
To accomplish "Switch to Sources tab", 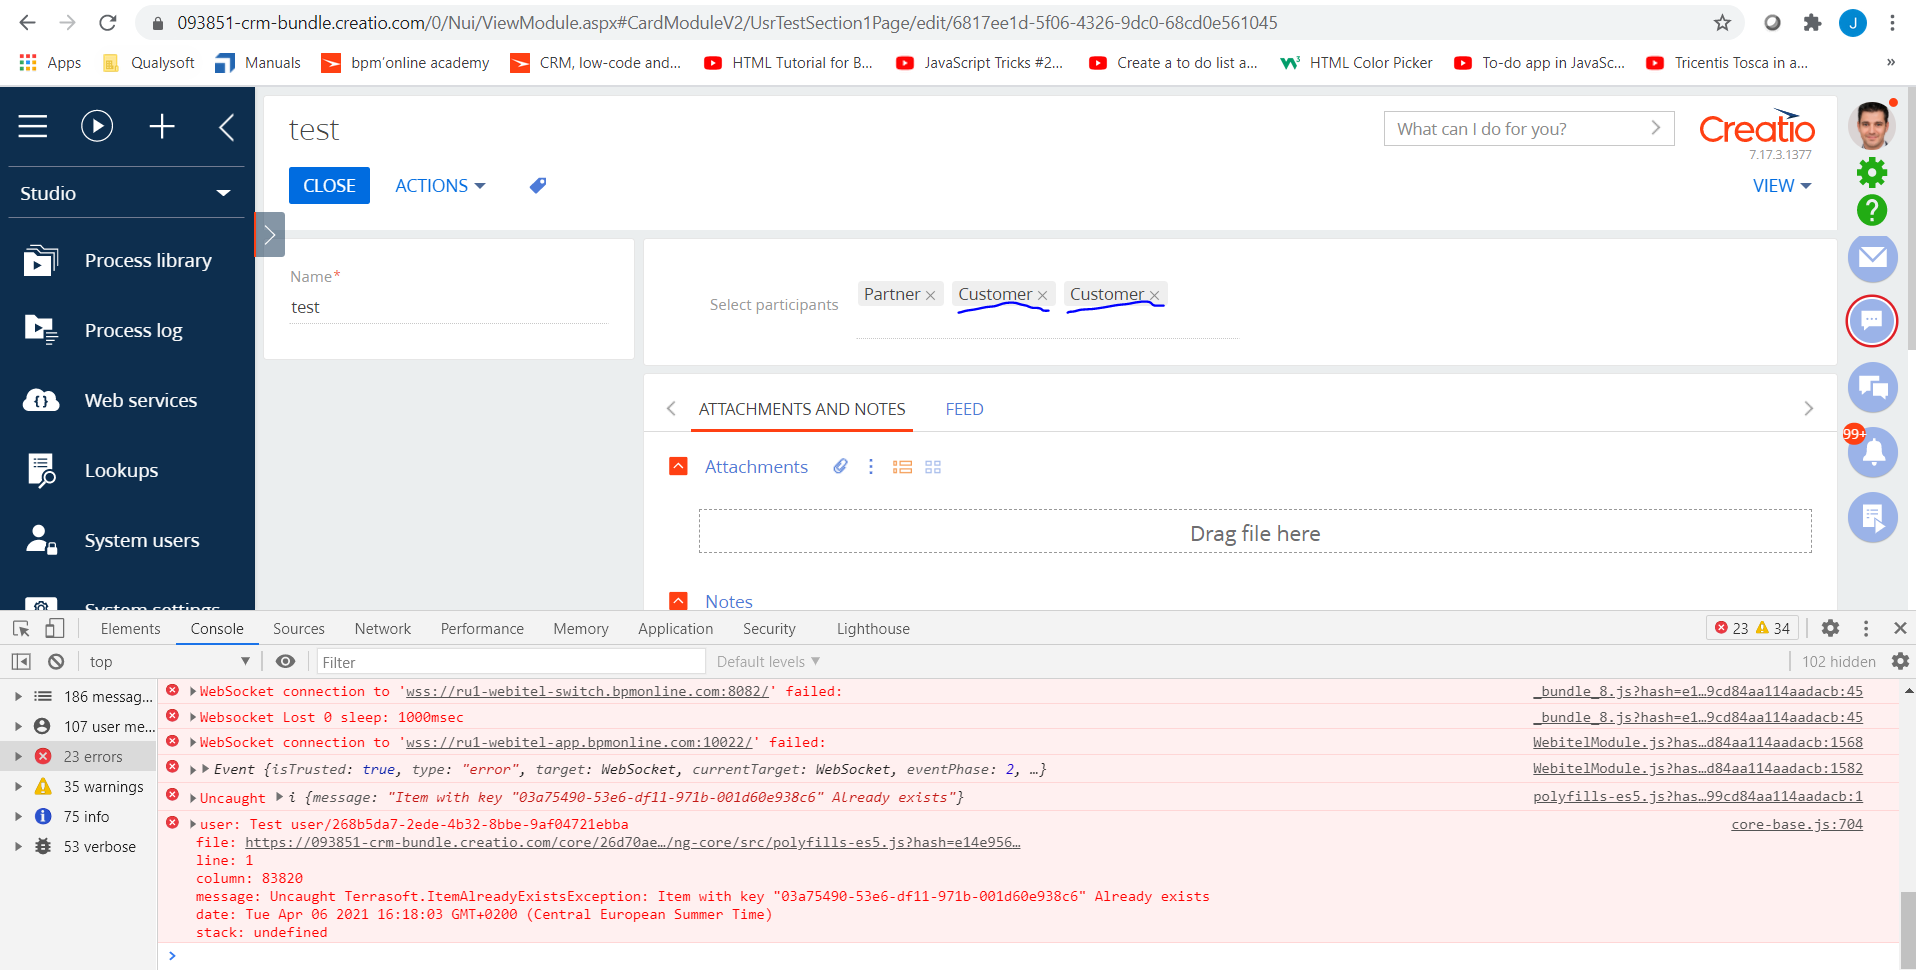I will coord(299,628).
